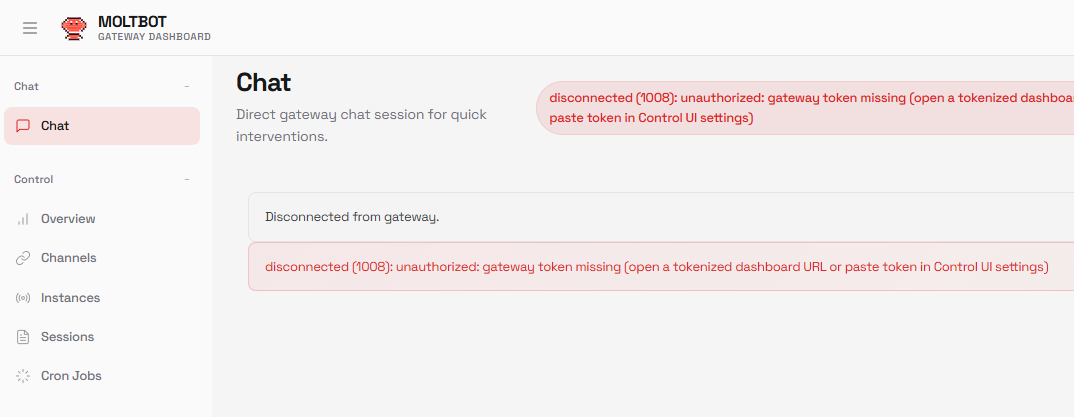
Task: Open the Cron Jobs page
Action: (x=71, y=376)
